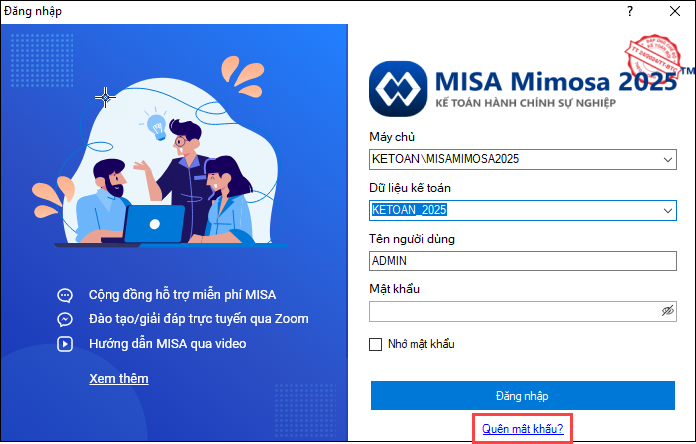
Task: Click the Zoom training messenger icon
Action: pyautogui.click(x=65, y=319)
